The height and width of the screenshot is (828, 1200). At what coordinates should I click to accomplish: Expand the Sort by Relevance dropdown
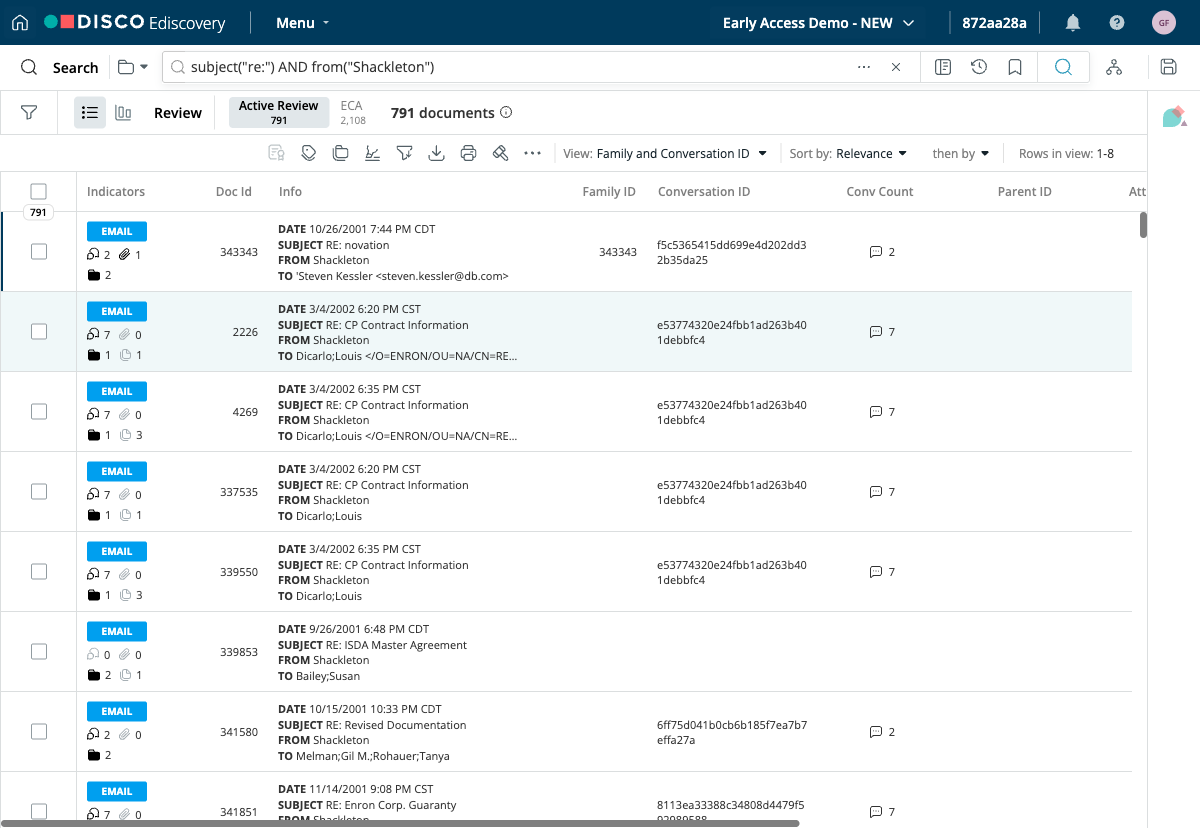pos(848,153)
